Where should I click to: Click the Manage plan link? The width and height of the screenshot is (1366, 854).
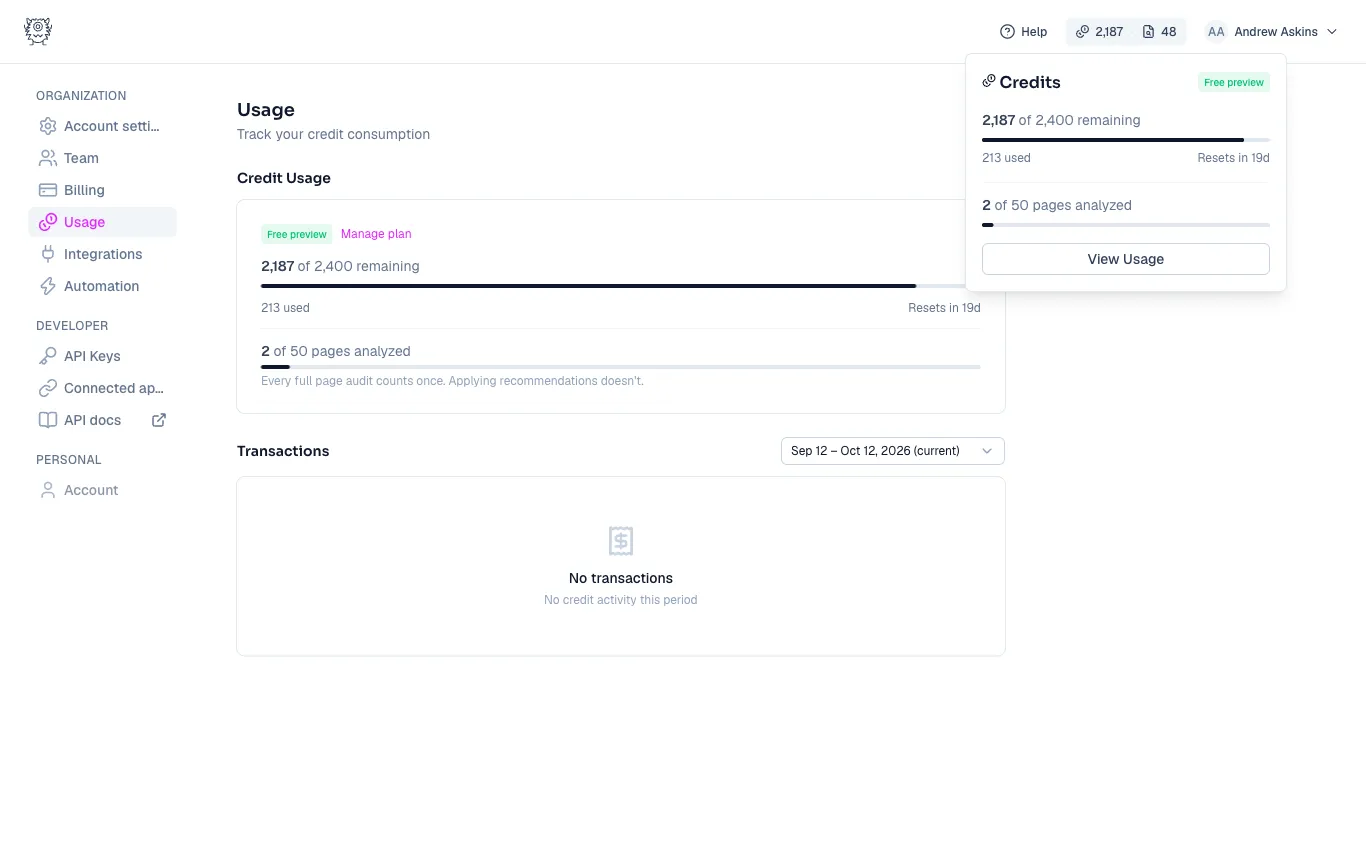click(x=376, y=234)
